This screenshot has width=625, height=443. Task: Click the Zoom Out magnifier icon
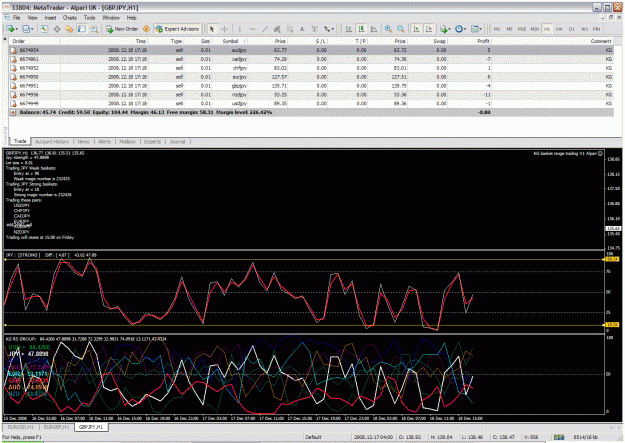click(x=401, y=29)
